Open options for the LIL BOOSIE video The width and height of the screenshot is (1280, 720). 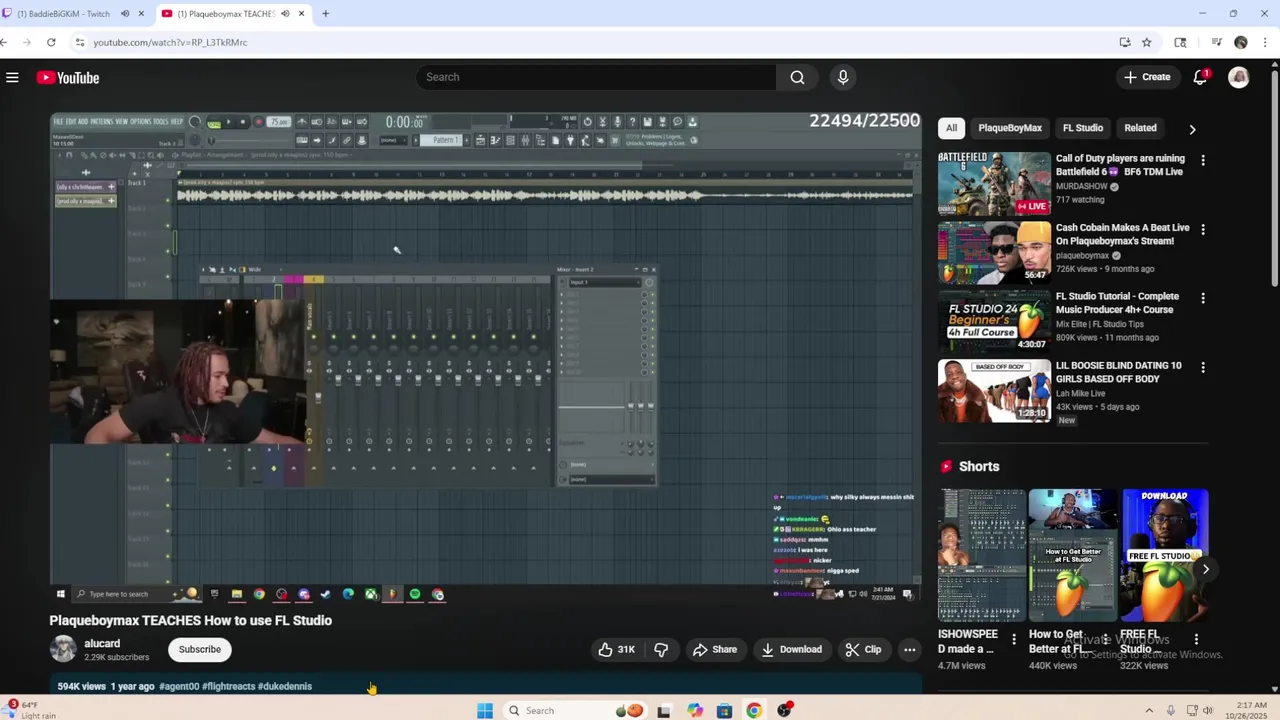[1203, 367]
